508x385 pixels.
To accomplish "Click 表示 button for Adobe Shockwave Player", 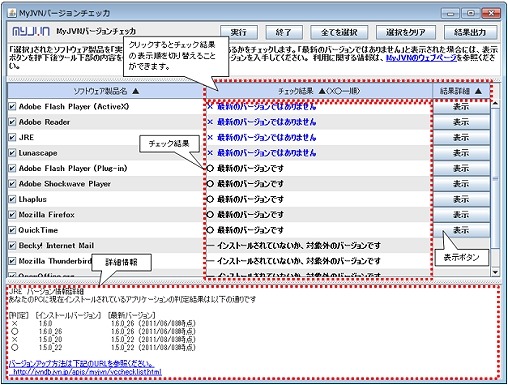I will (461, 184).
